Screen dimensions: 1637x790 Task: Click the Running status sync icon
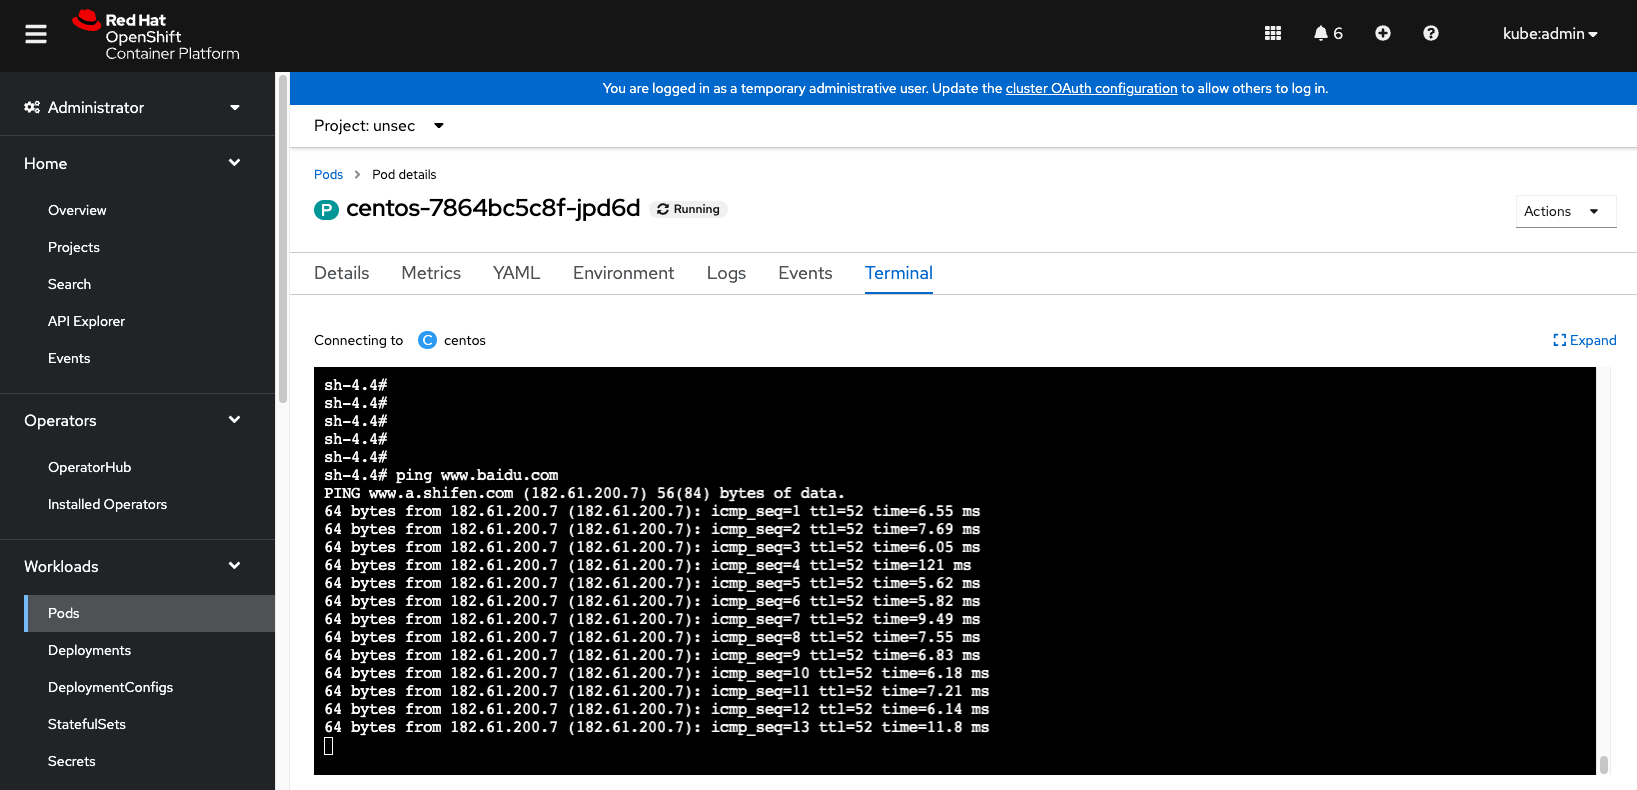coord(662,209)
